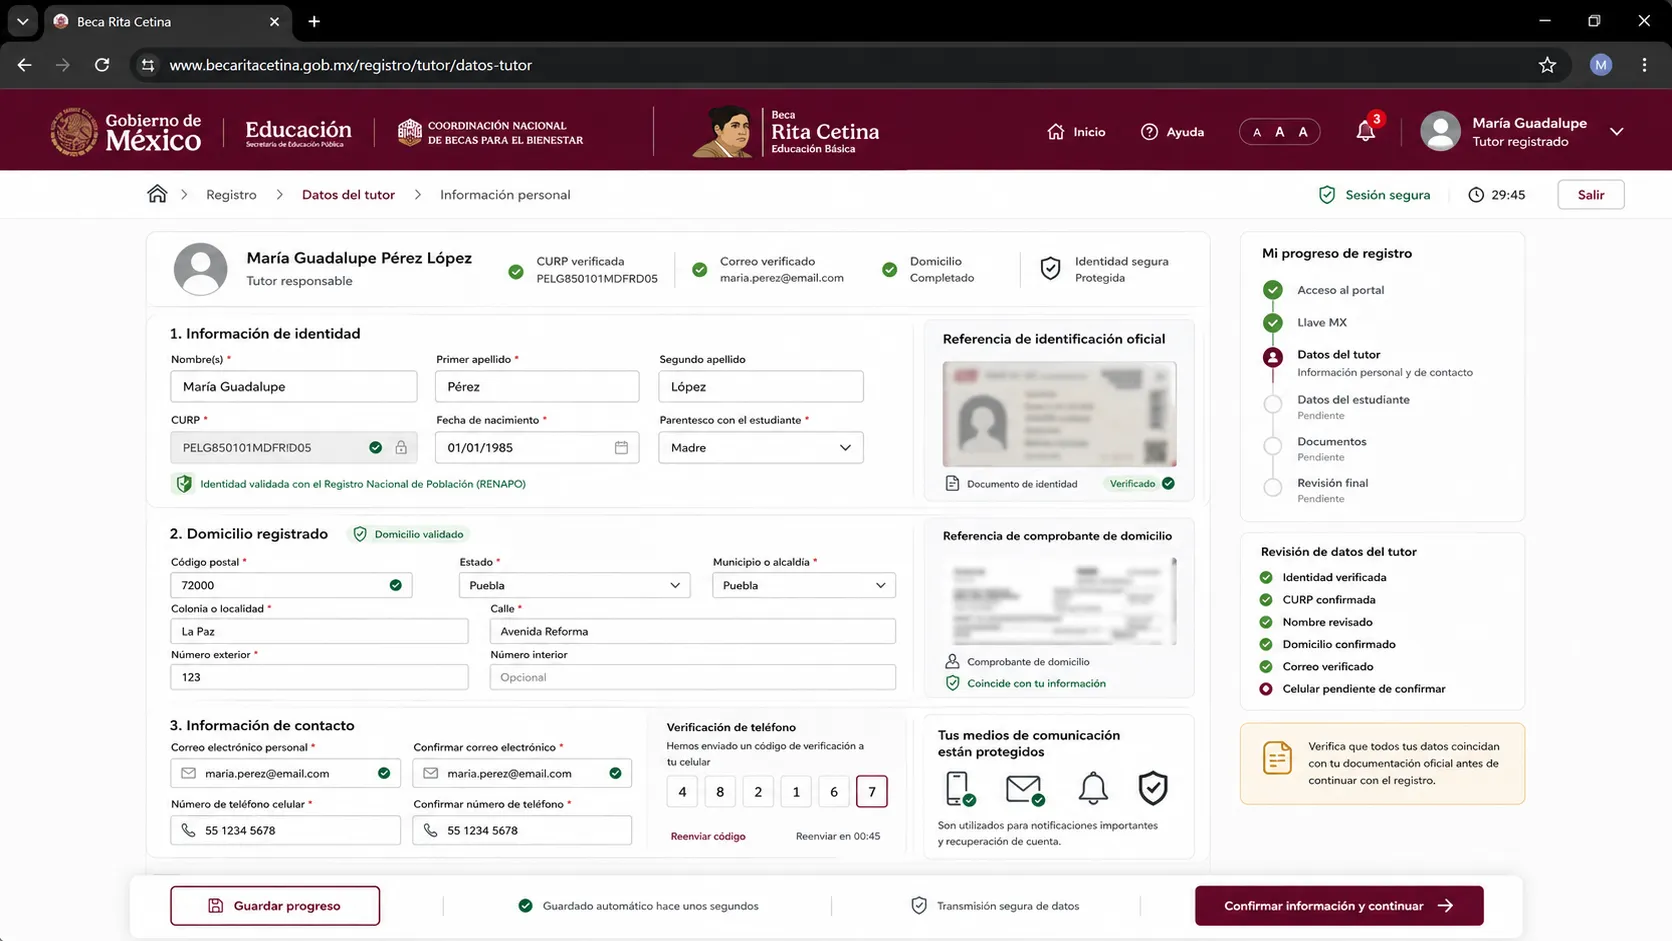Go to Registro in the breadcrumb
Image resolution: width=1672 pixels, height=941 pixels.
pos(231,195)
